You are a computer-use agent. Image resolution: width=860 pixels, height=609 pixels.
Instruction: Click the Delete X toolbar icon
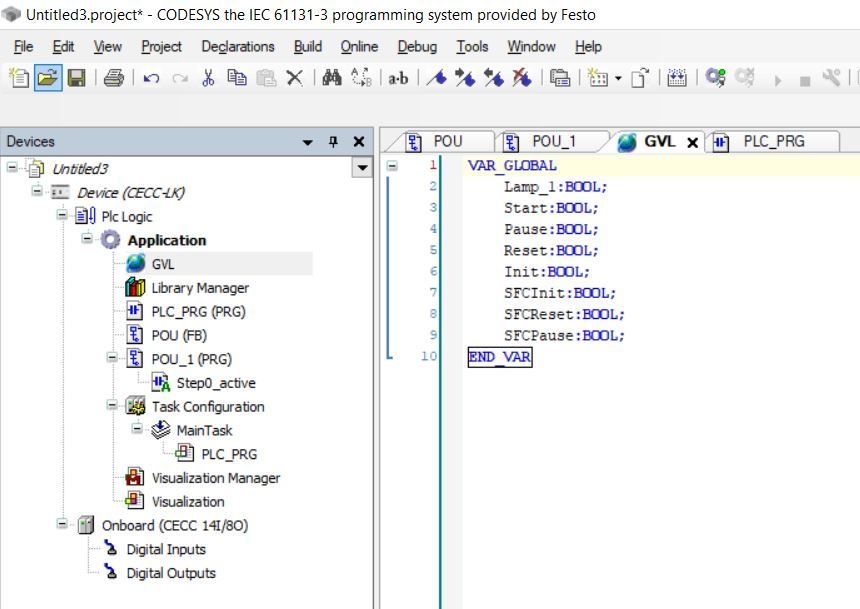pyautogui.click(x=295, y=78)
